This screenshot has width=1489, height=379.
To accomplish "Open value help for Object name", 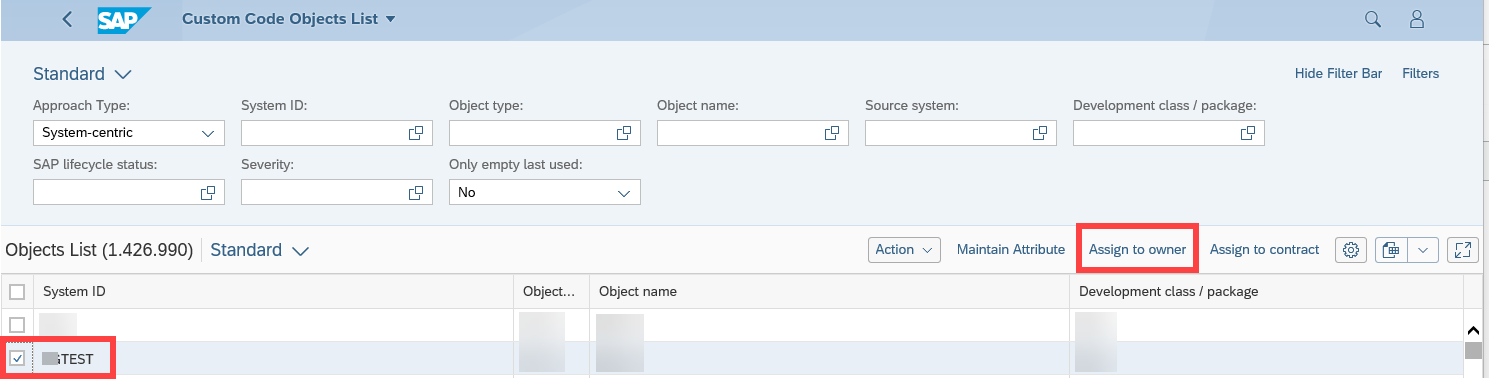I will 832,132.
